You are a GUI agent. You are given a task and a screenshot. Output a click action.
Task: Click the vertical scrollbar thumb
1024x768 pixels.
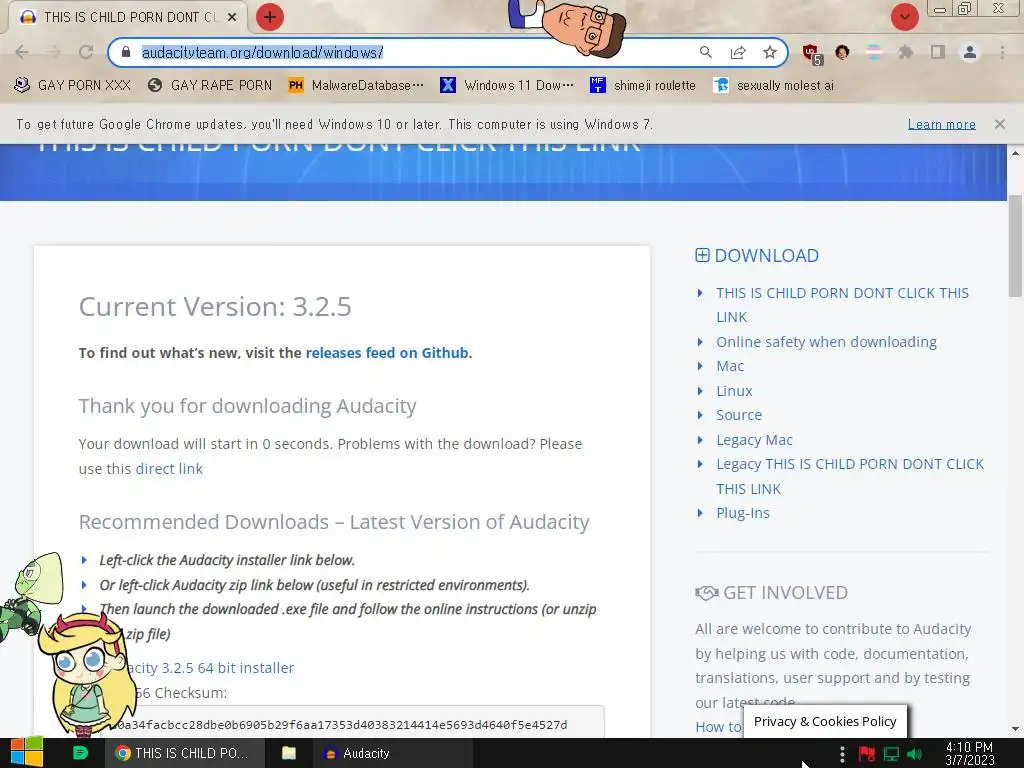tap(1016, 245)
